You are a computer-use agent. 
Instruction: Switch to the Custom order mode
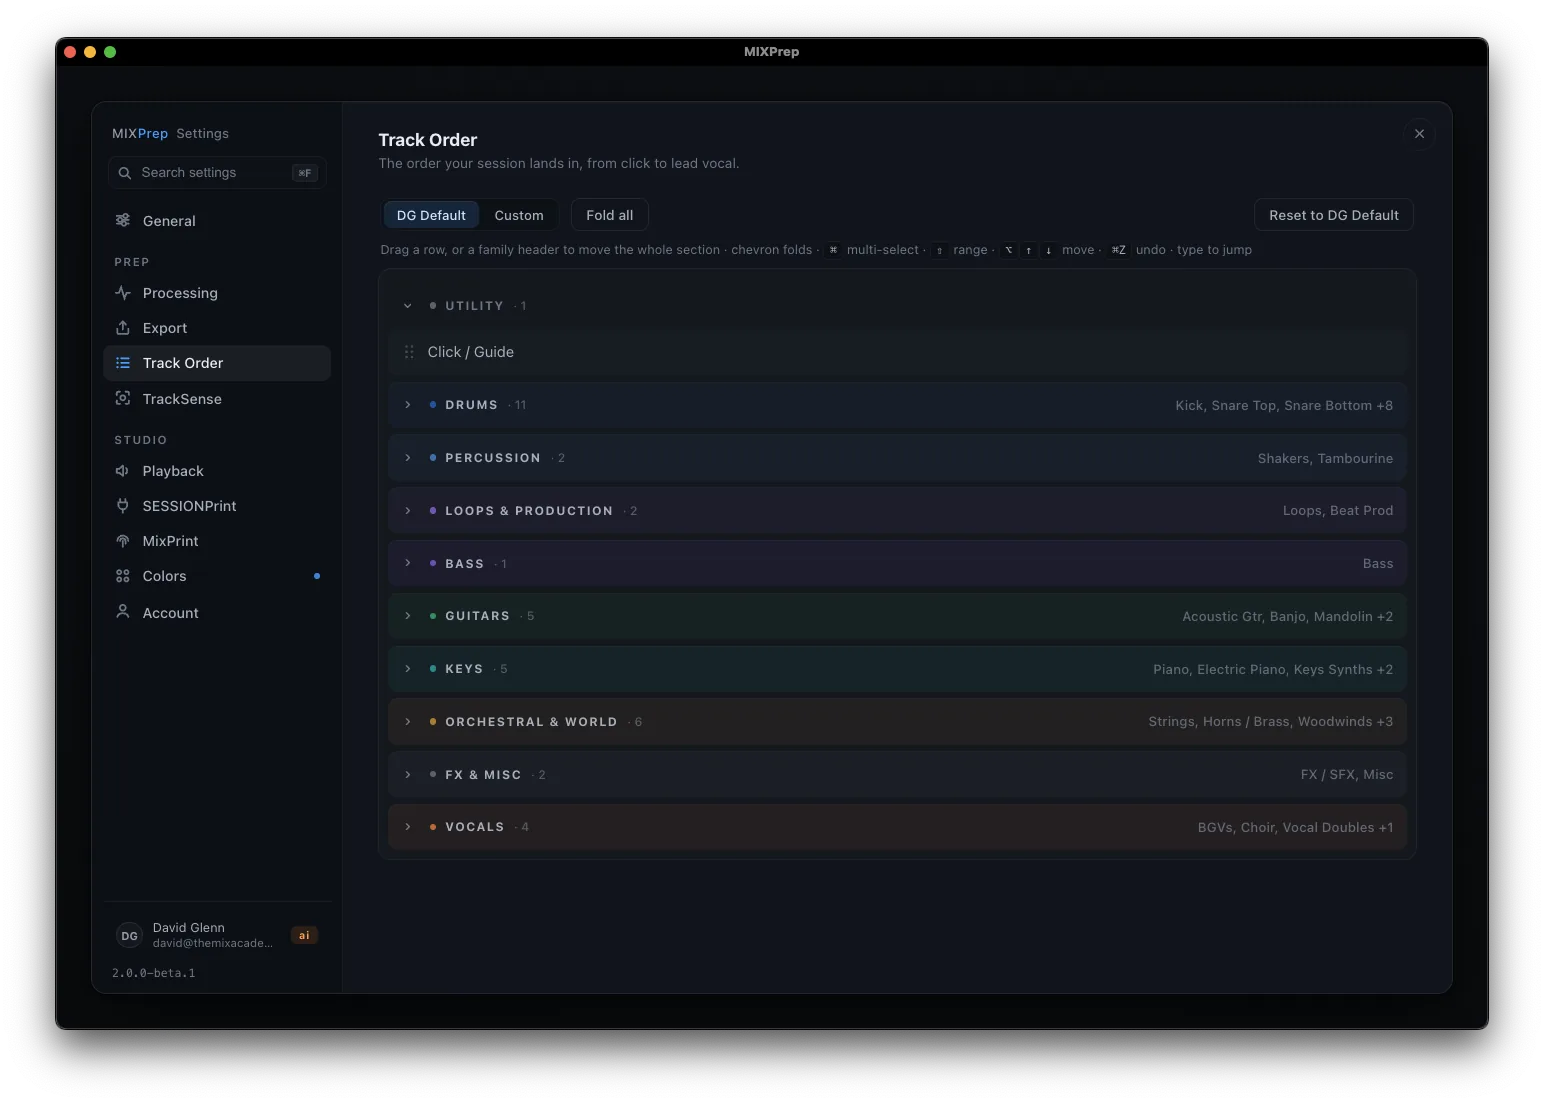tap(519, 215)
